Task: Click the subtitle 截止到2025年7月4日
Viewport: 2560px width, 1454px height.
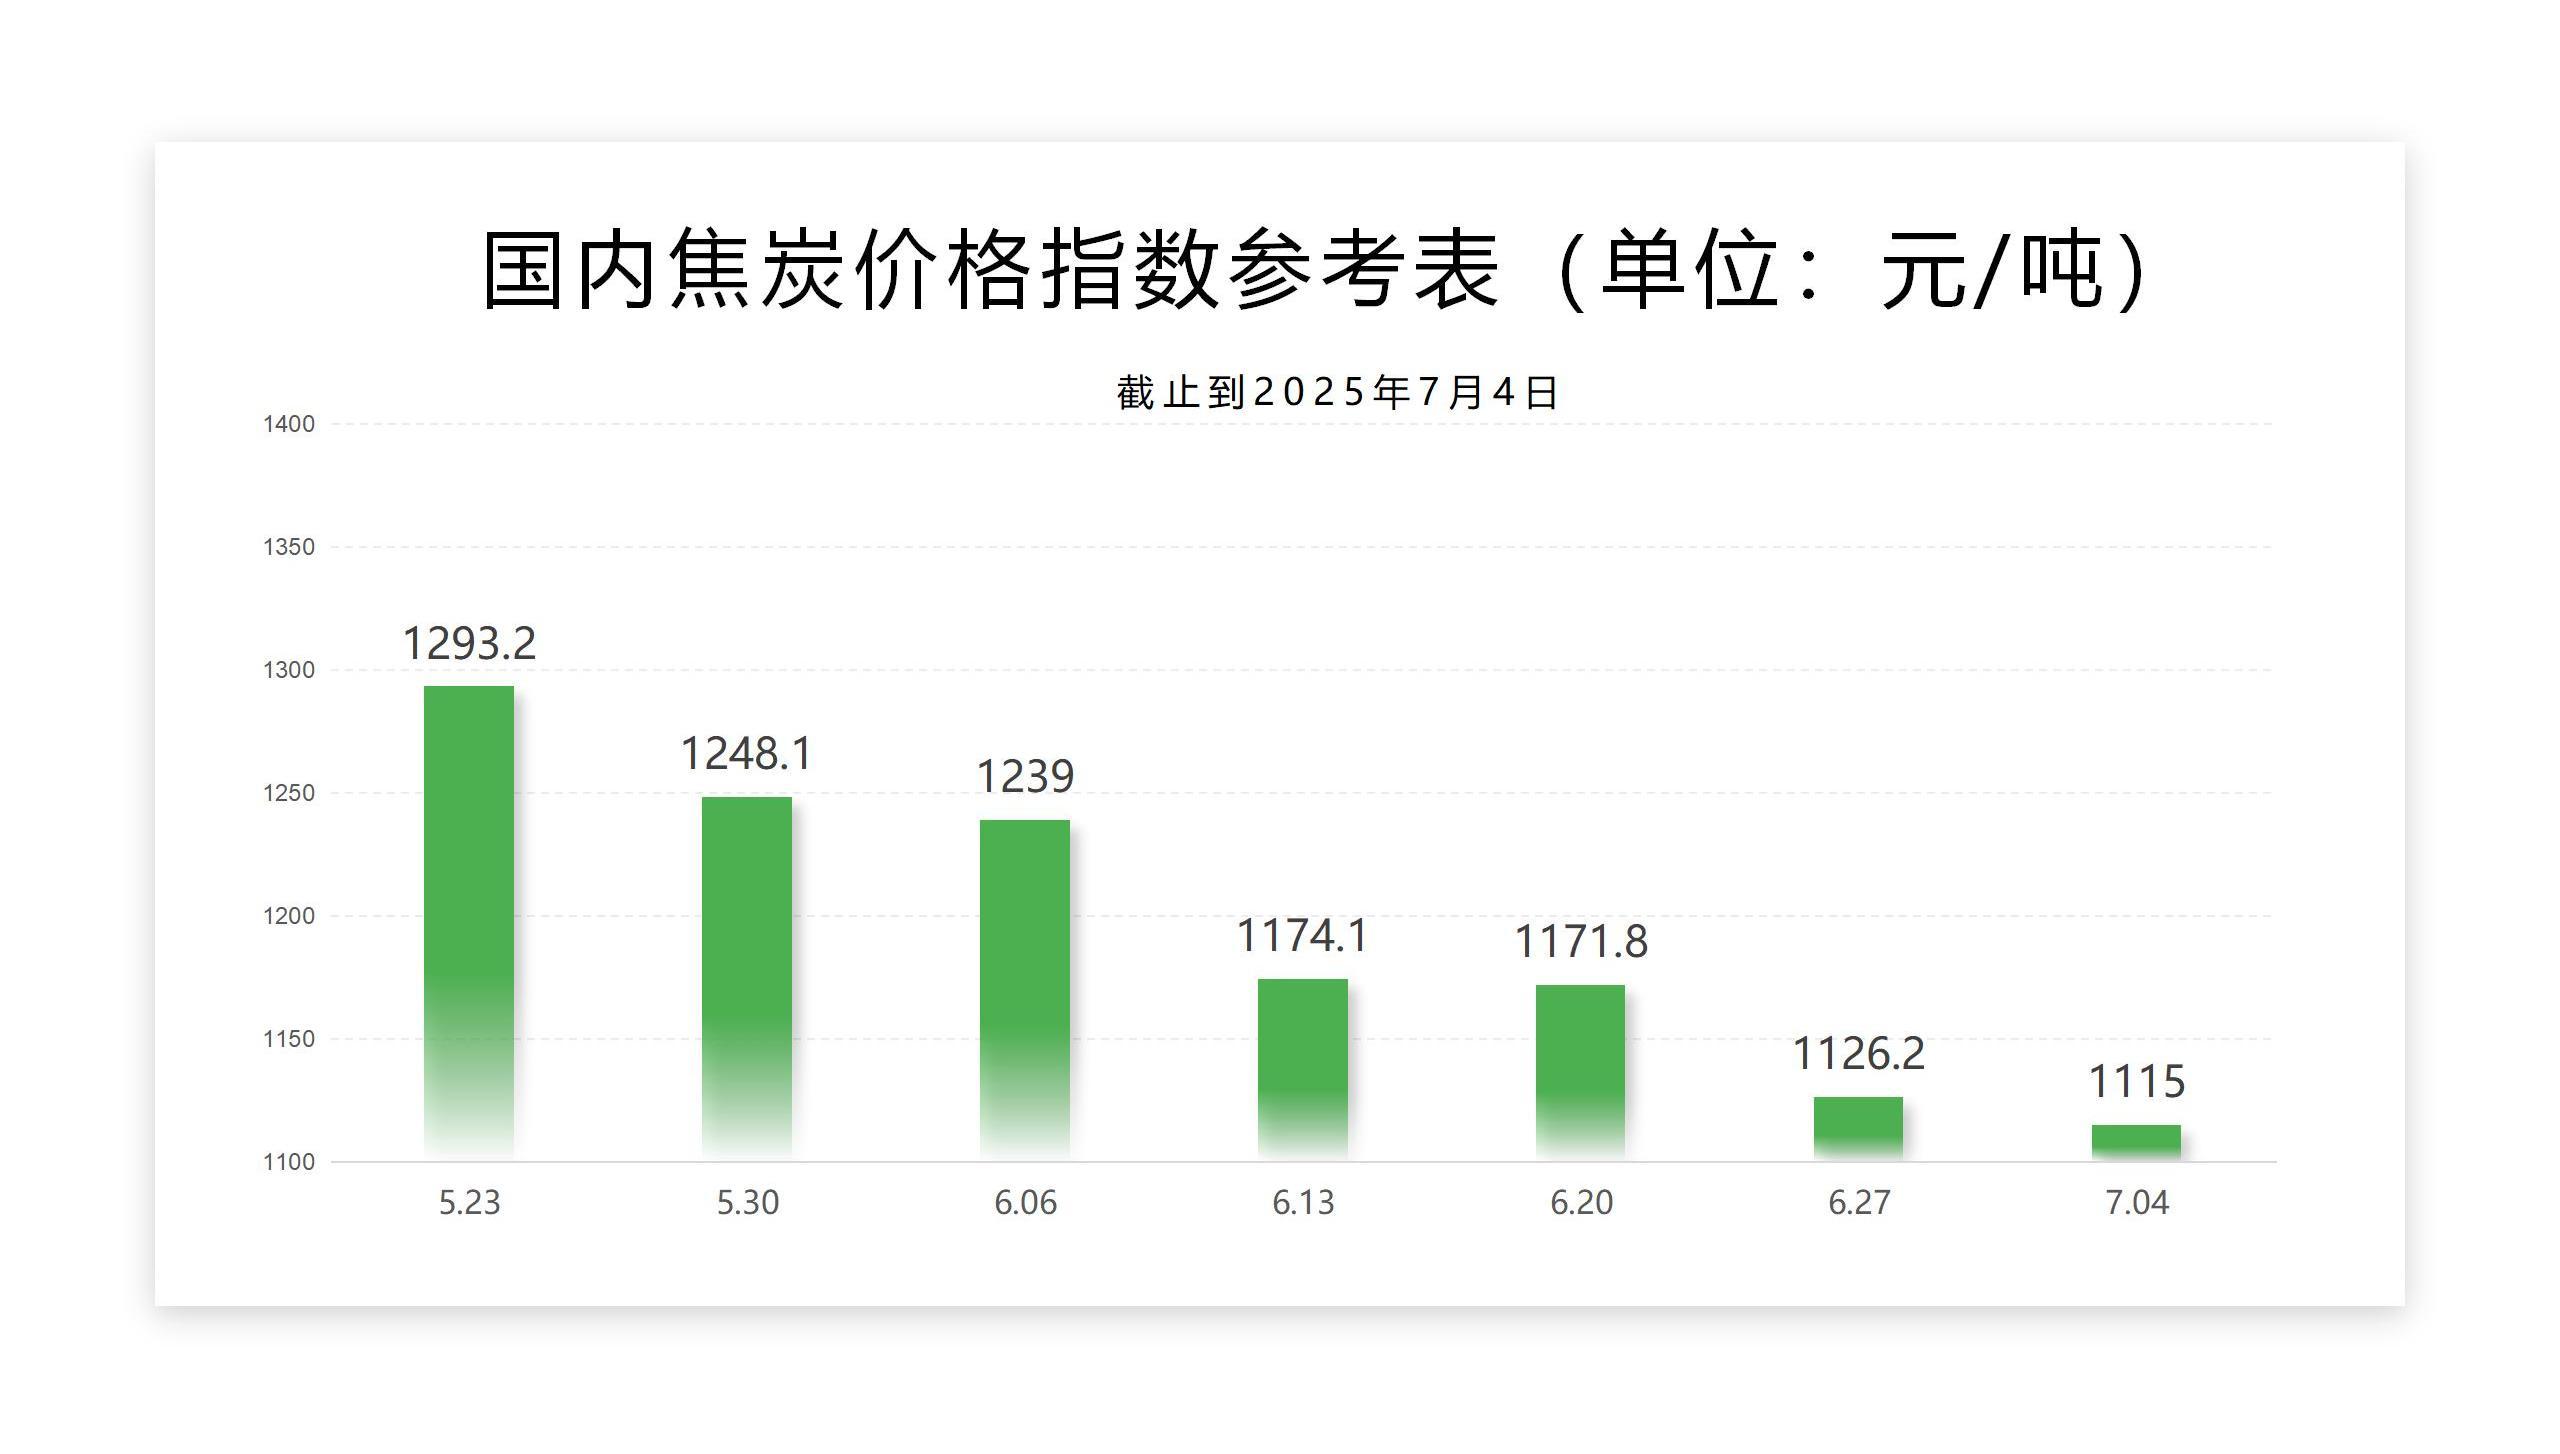Action: pos(1337,392)
